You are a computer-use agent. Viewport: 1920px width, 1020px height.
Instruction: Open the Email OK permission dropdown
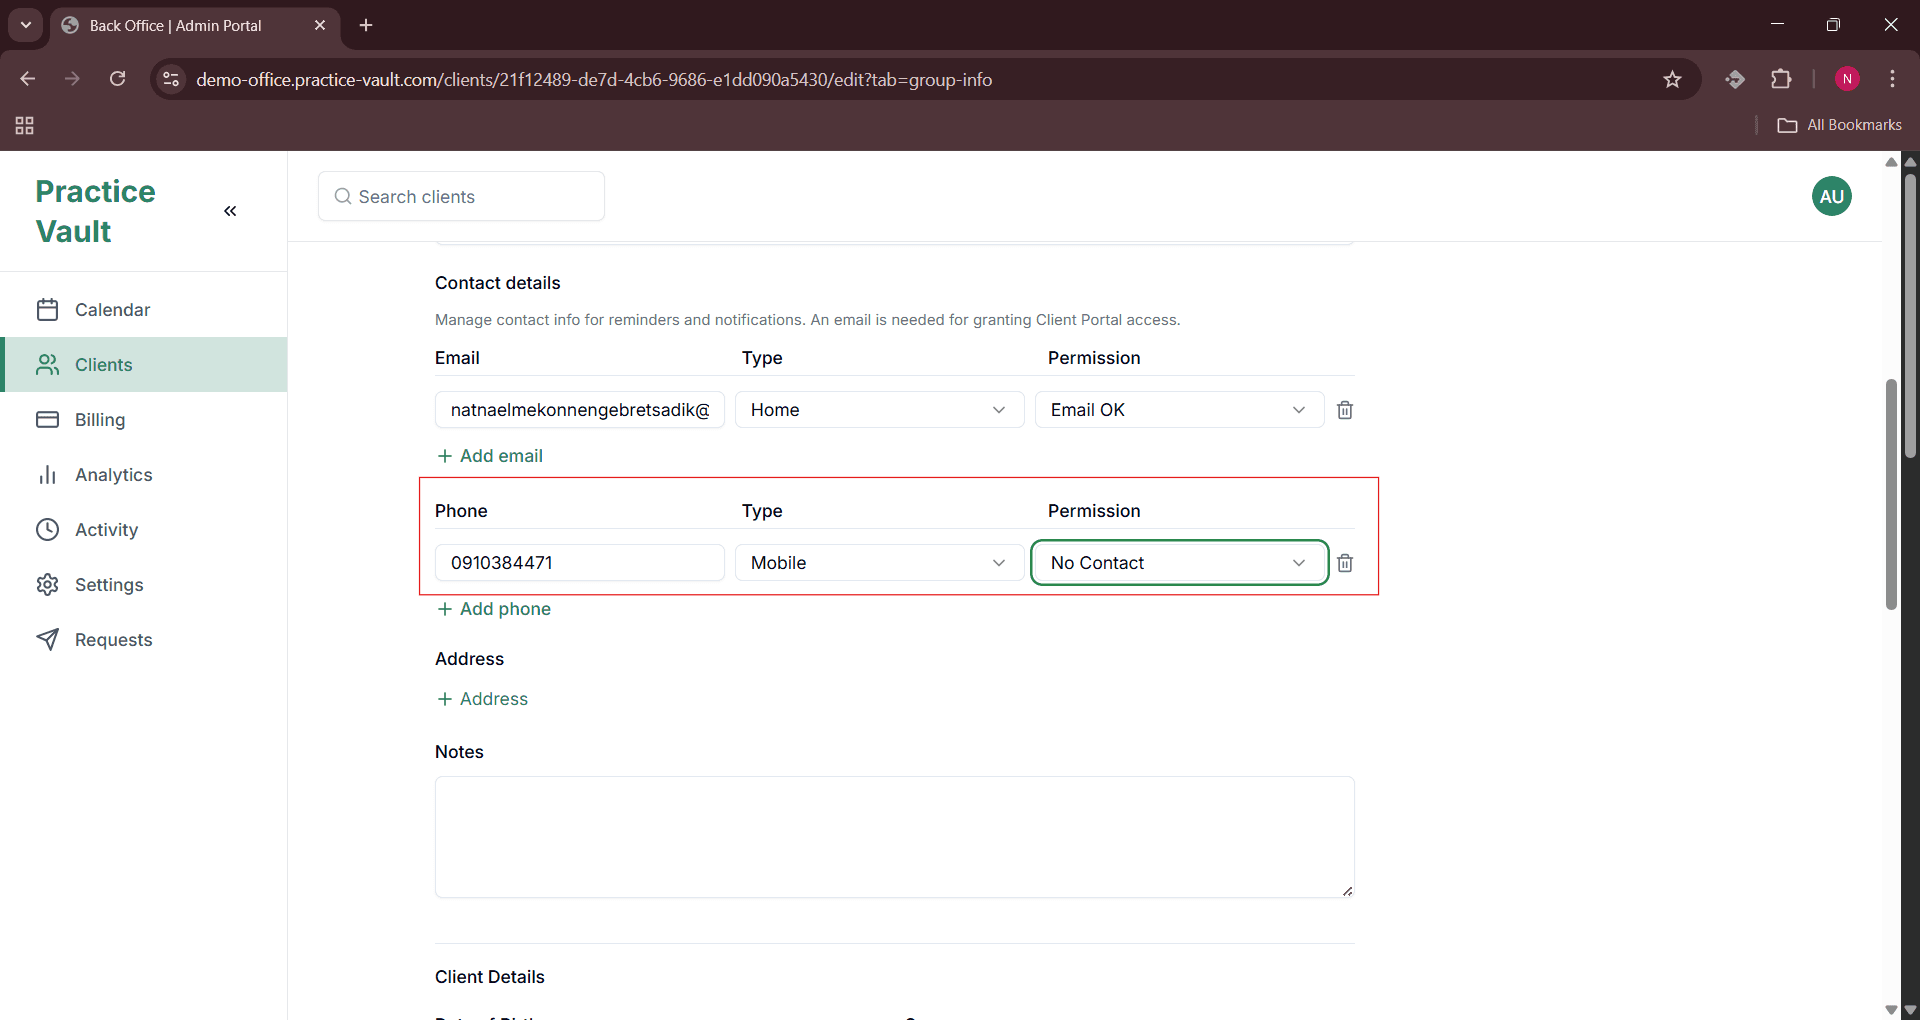coord(1179,409)
